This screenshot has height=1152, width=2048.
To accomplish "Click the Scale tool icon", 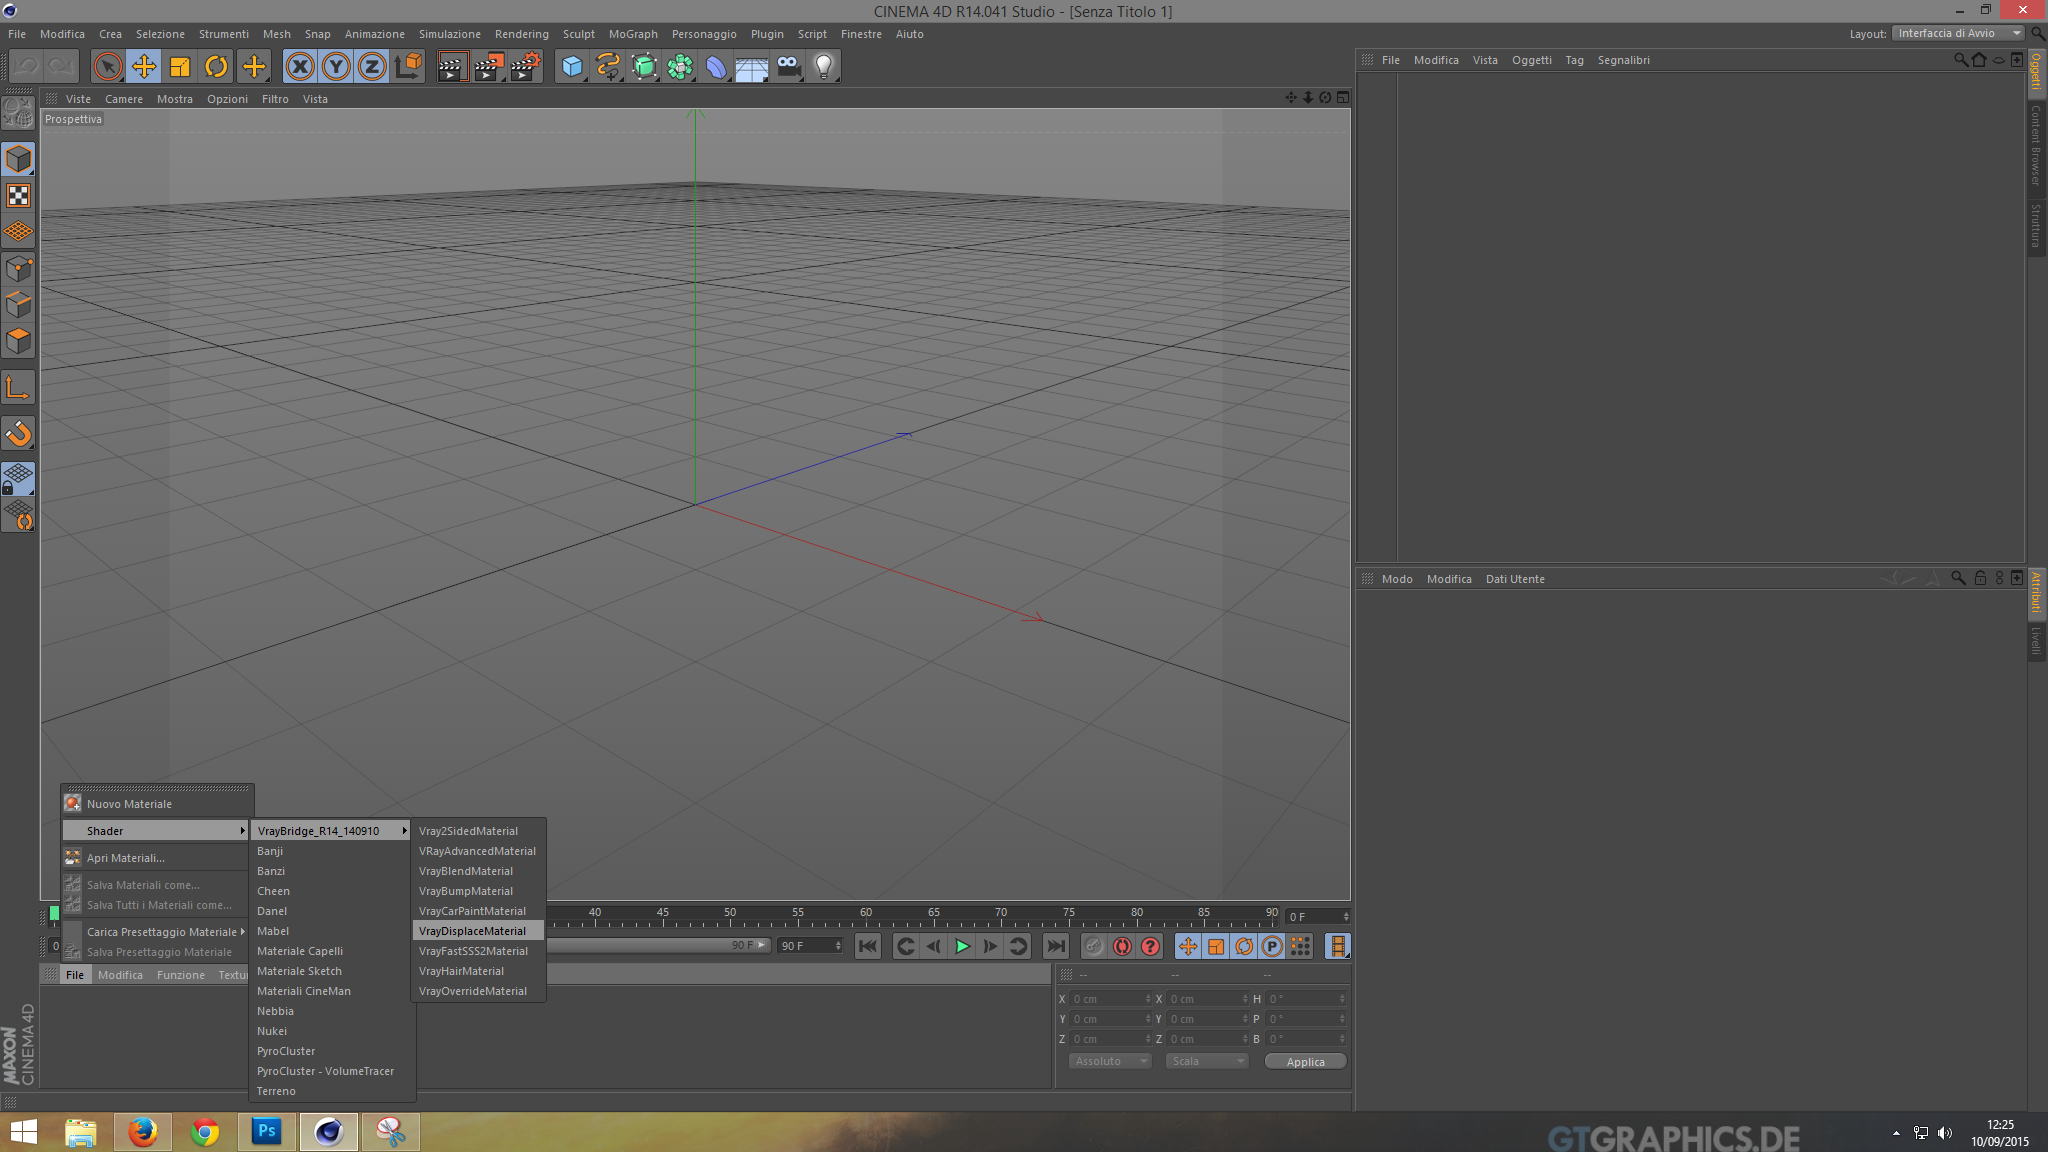I will pos(180,67).
